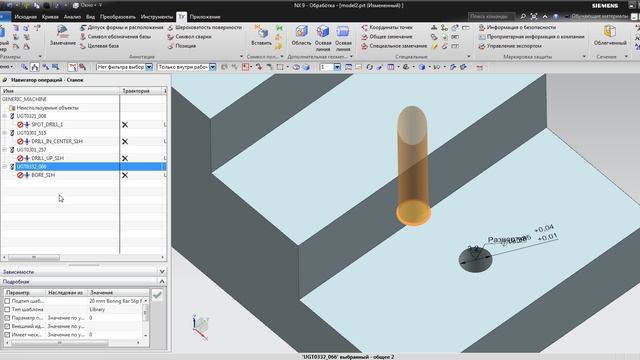Open the Кривая ribbon tab

[50, 17]
